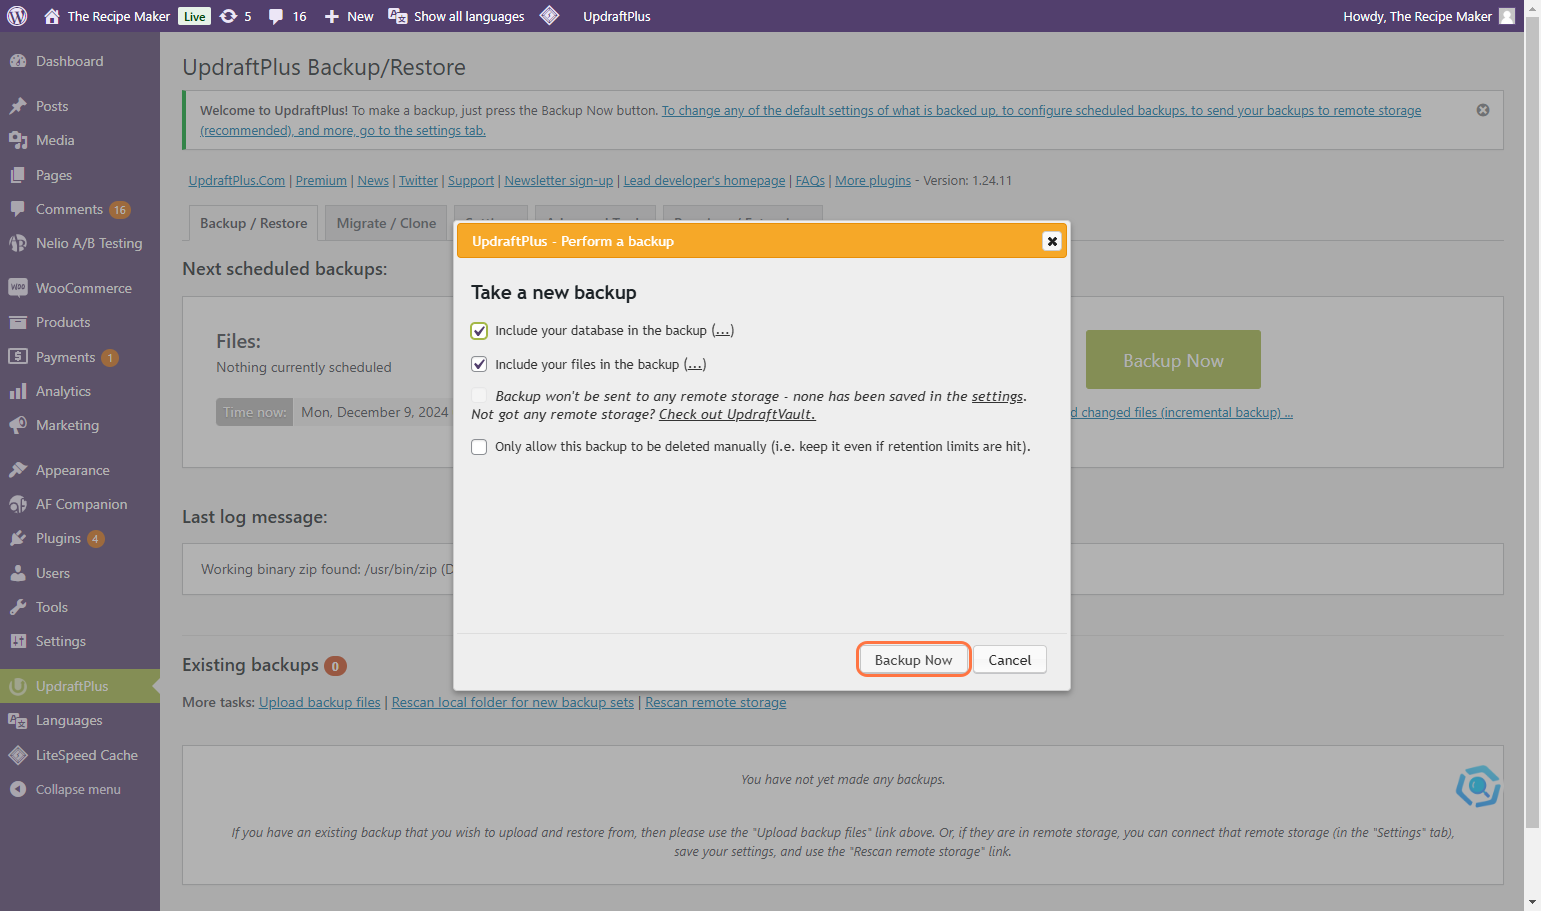Switch to the Migrate / Clone tab
1541x911 pixels.
tap(386, 223)
